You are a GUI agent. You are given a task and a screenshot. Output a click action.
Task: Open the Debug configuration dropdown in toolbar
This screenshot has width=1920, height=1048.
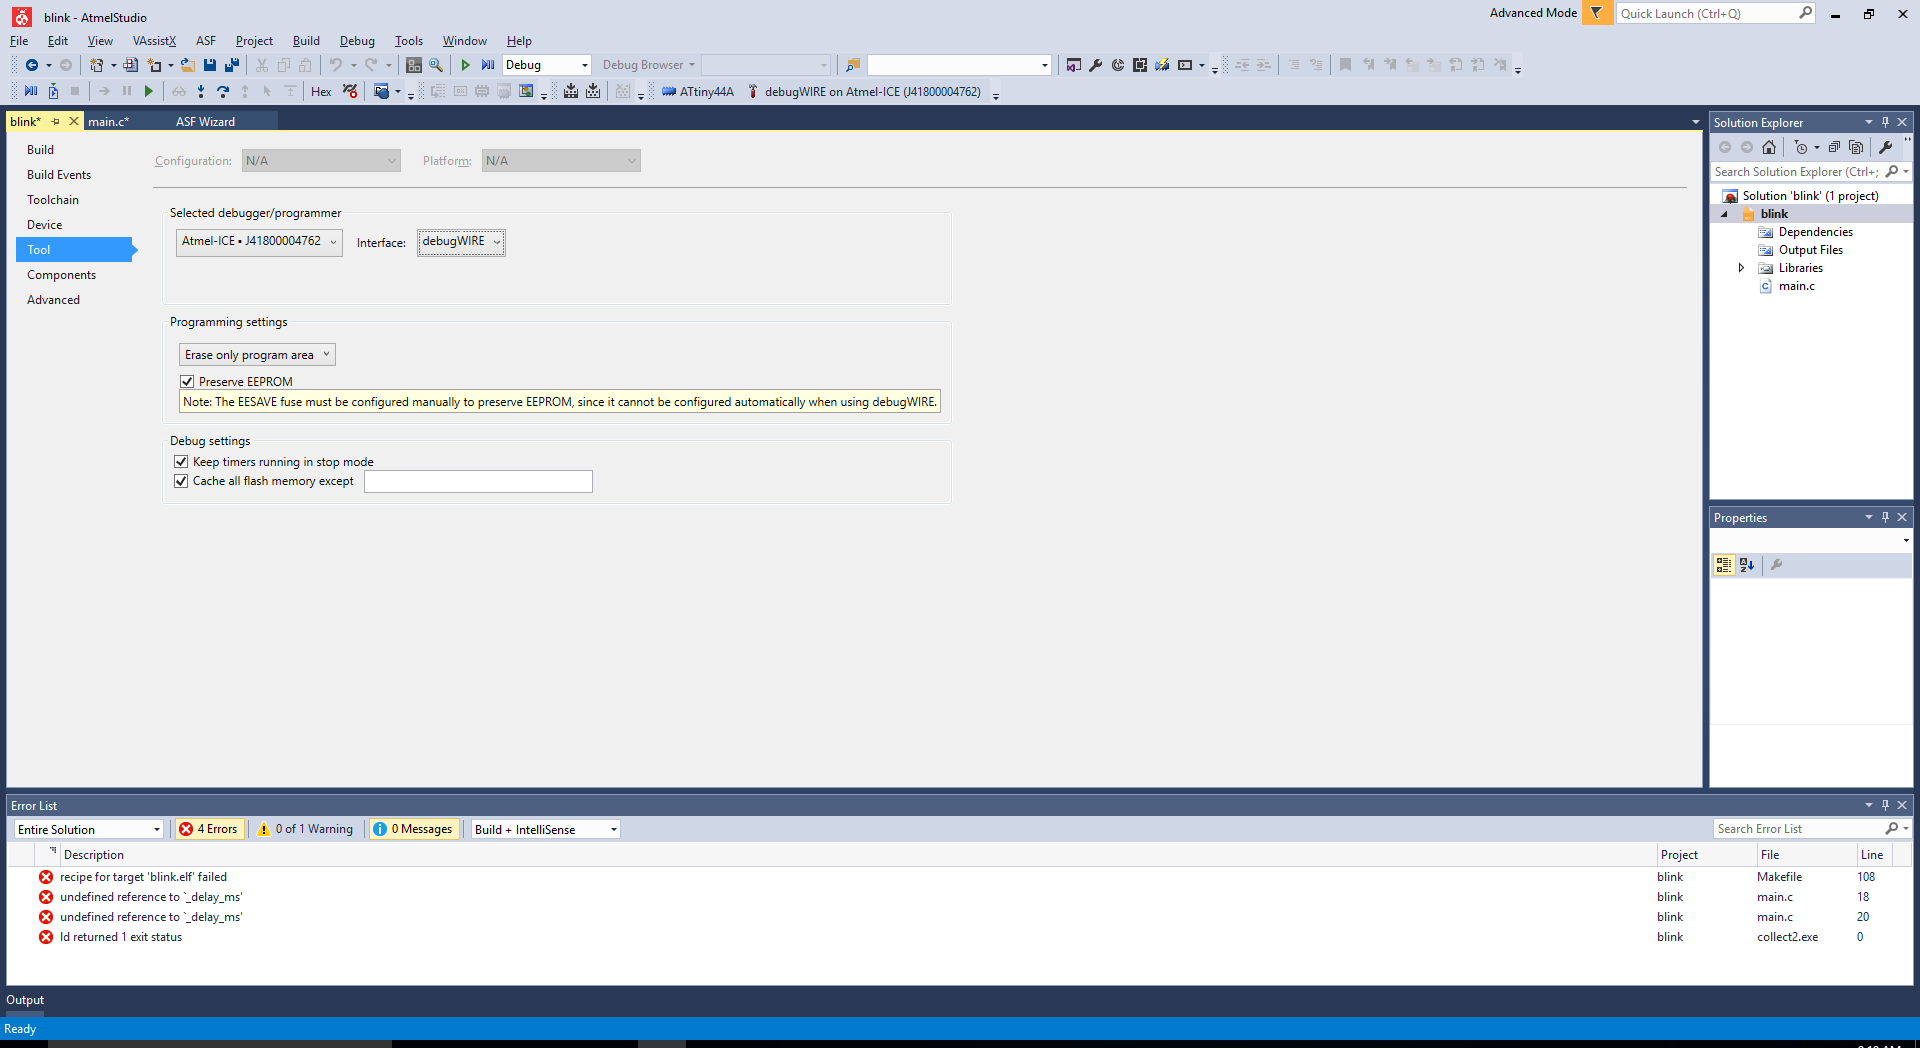coord(546,65)
